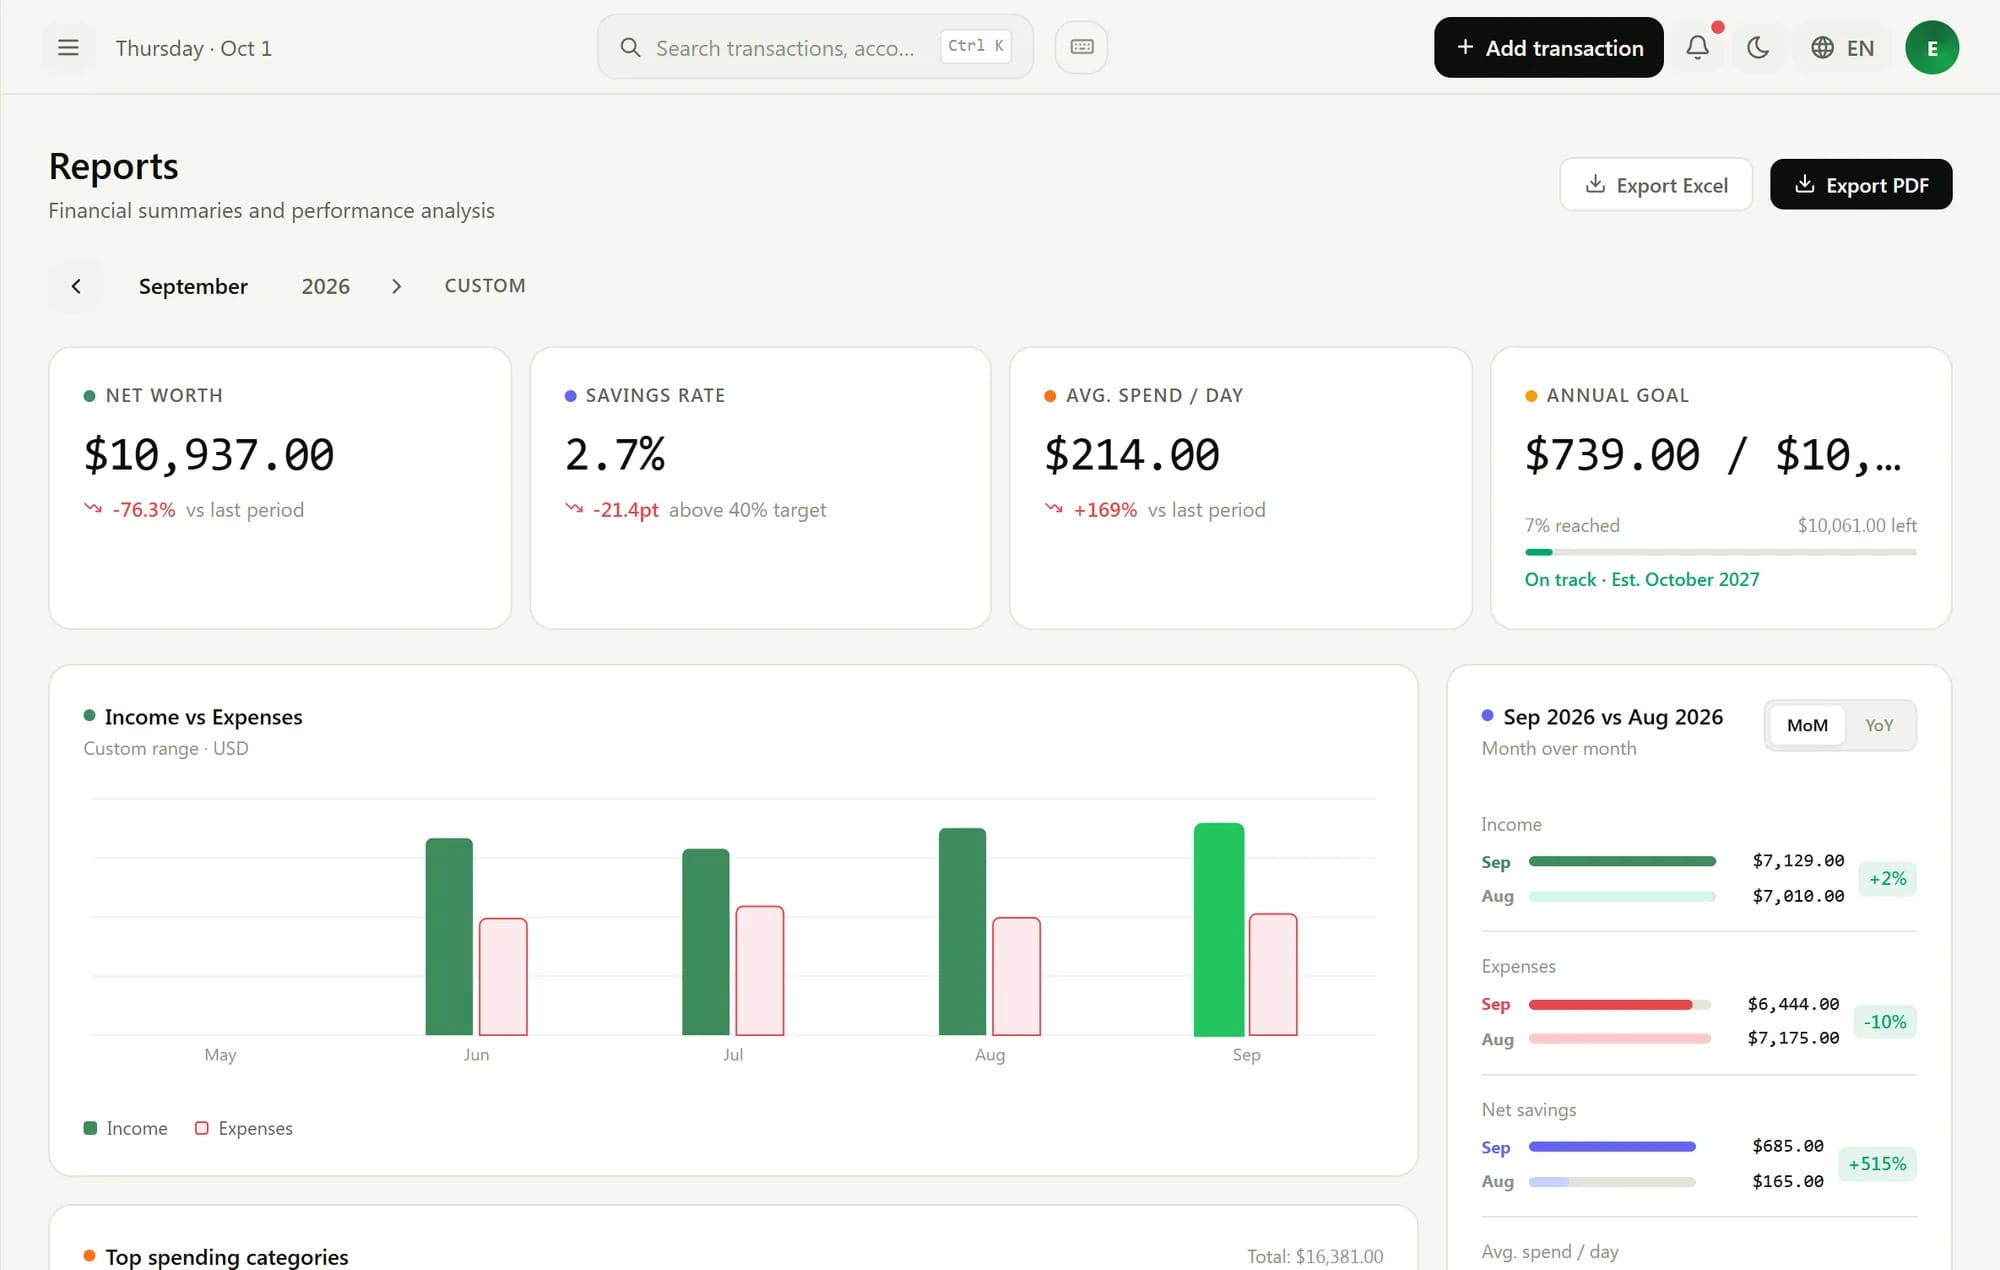This screenshot has height=1270, width=2000.
Task: Click the Sep income comparison bar
Action: [x=1622, y=861]
